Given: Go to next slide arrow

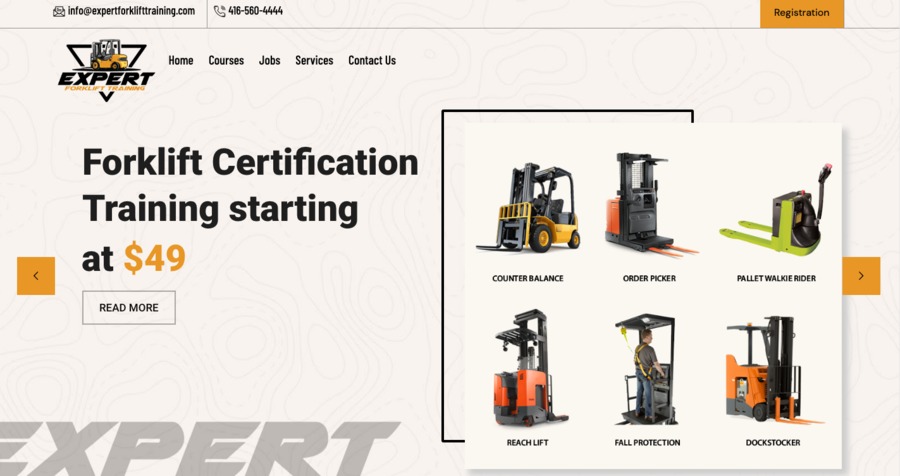Looking at the screenshot, I should 861,276.
